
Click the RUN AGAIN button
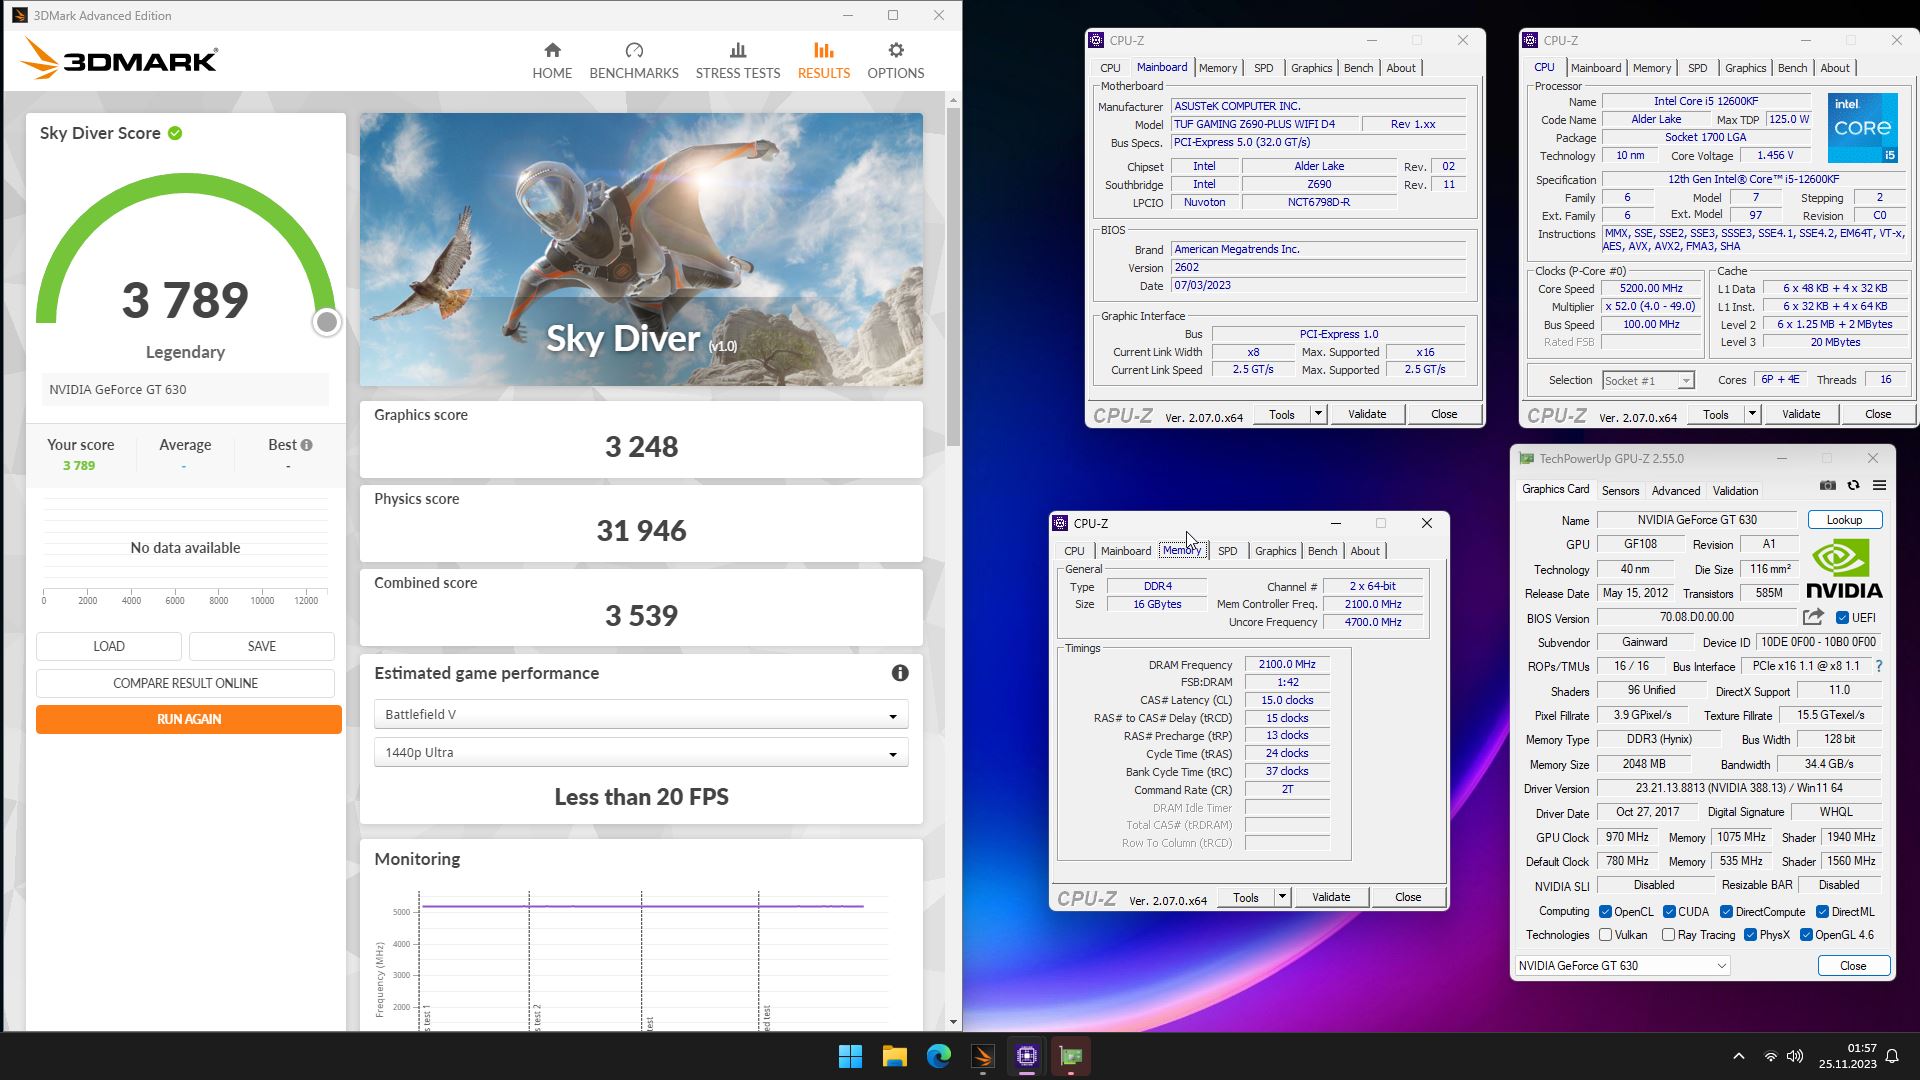point(188,719)
